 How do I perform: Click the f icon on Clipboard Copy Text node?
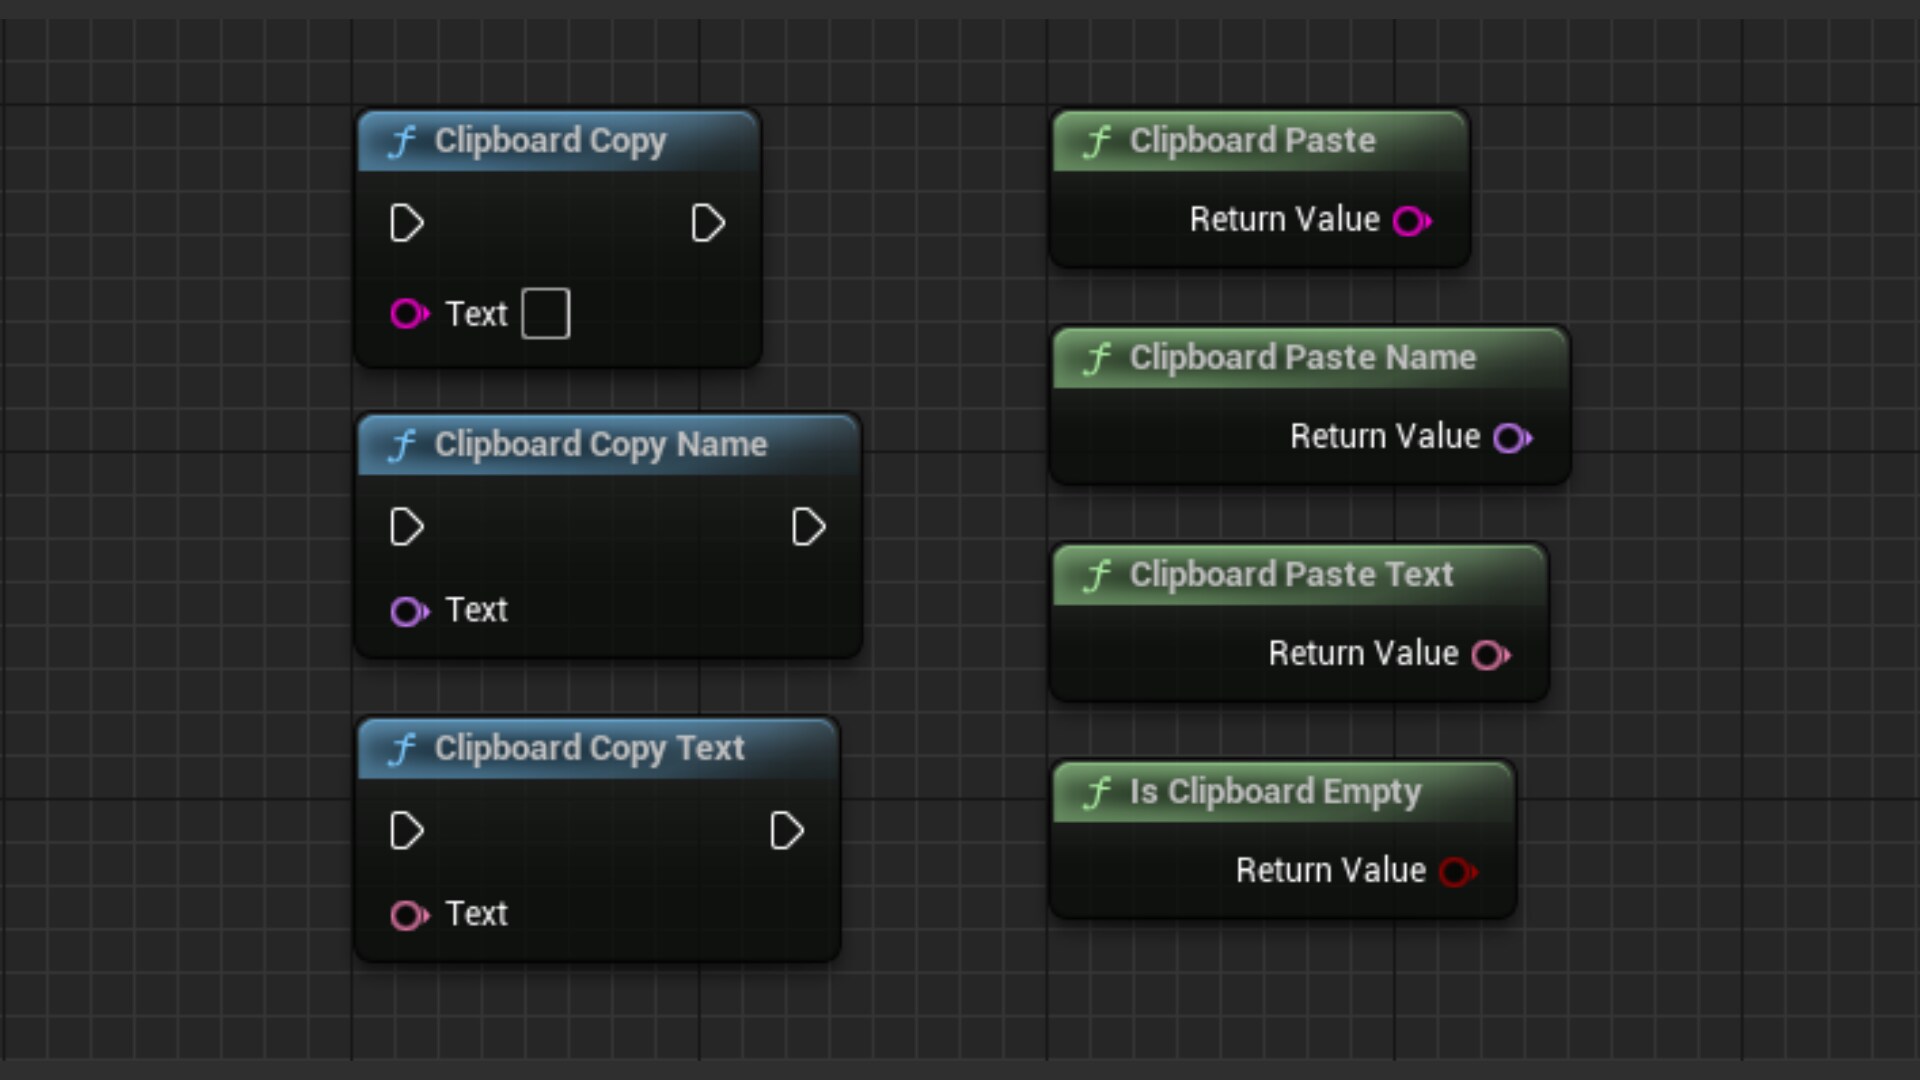tap(403, 748)
